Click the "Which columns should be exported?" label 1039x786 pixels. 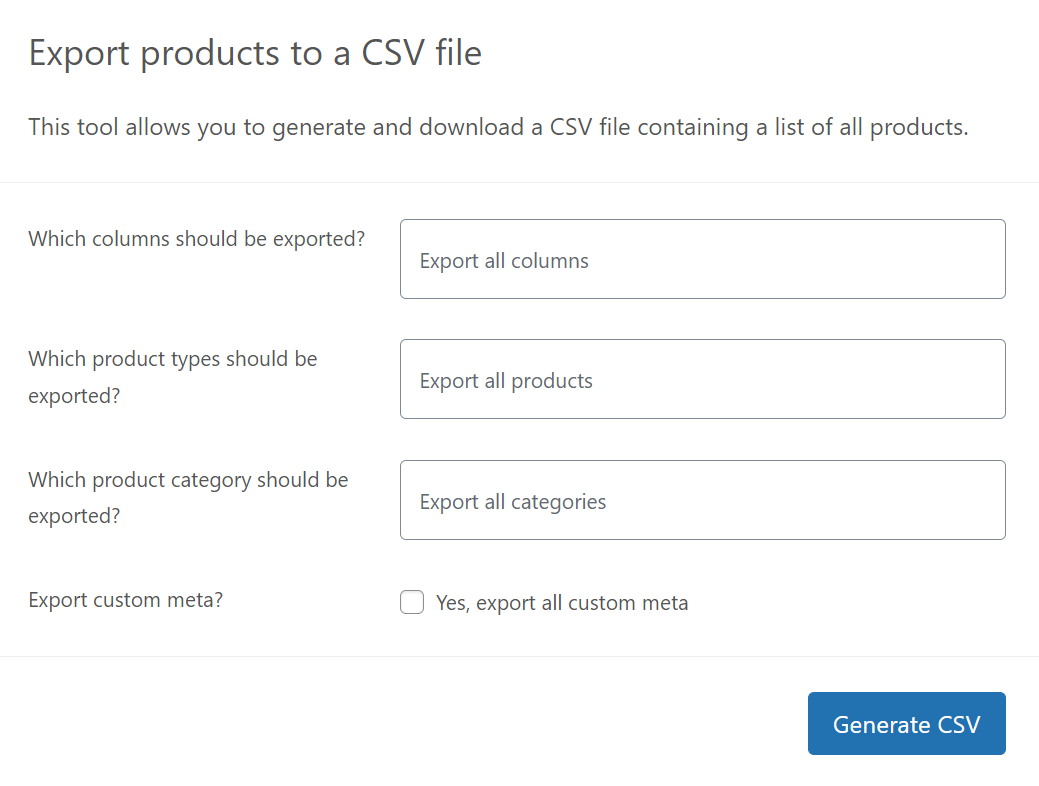click(x=196, y=238)
